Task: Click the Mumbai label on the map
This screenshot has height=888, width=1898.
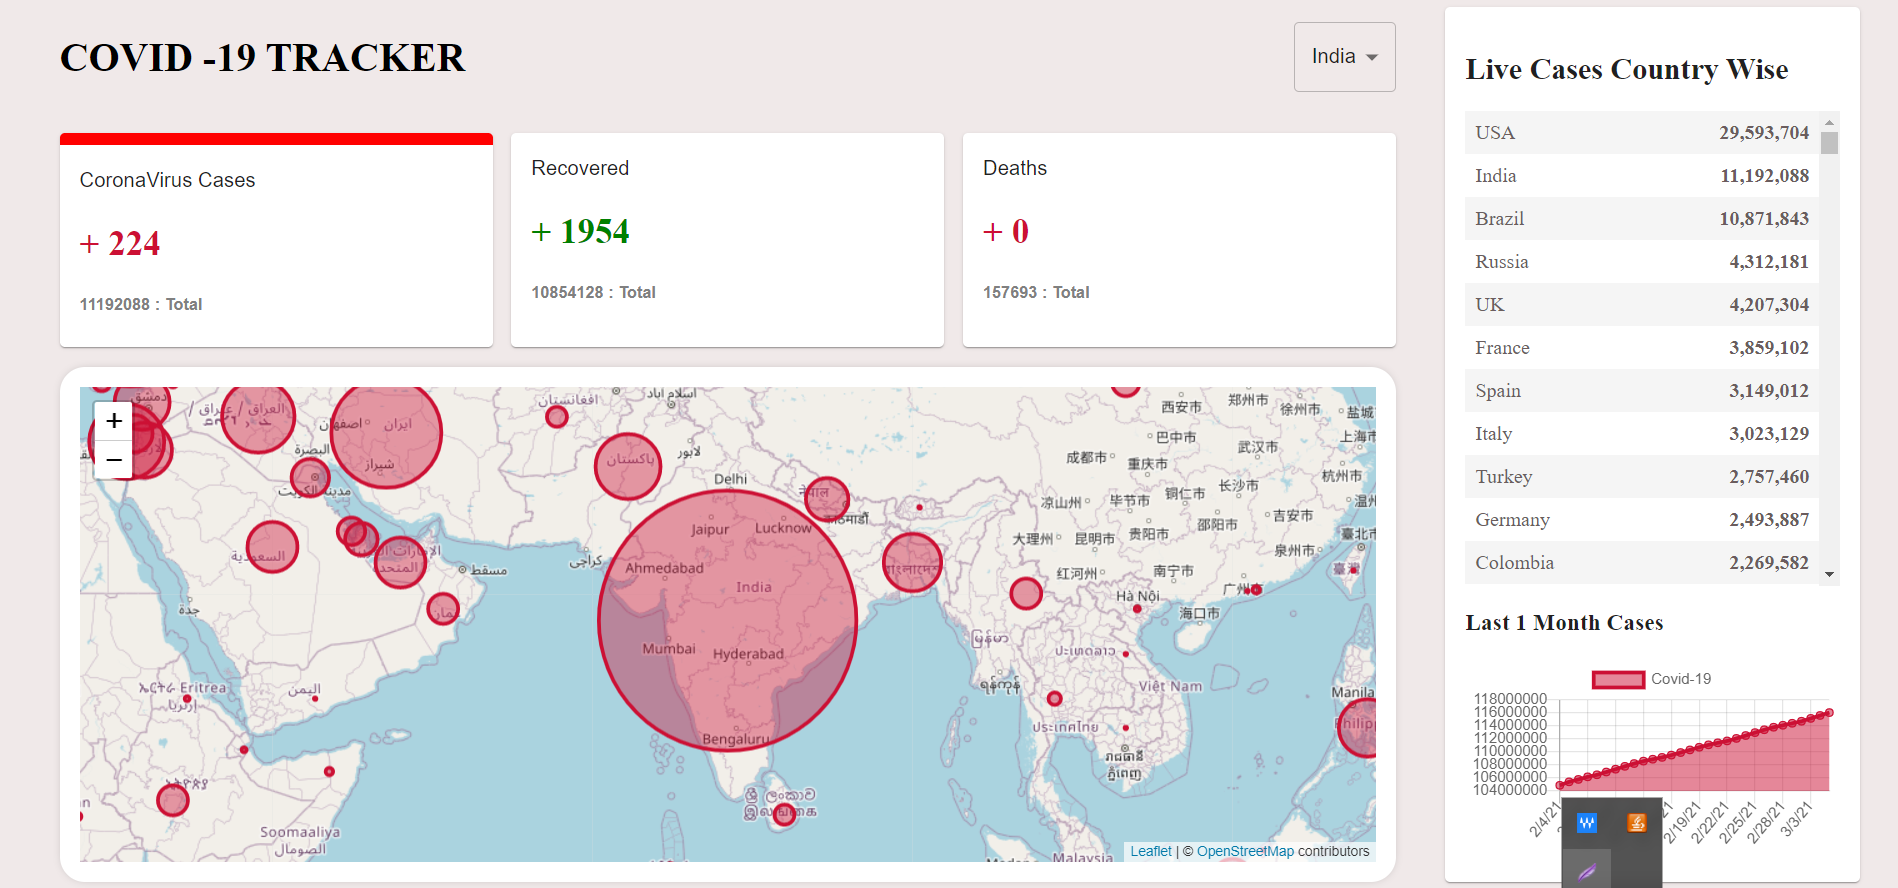Action: [669, 649]
